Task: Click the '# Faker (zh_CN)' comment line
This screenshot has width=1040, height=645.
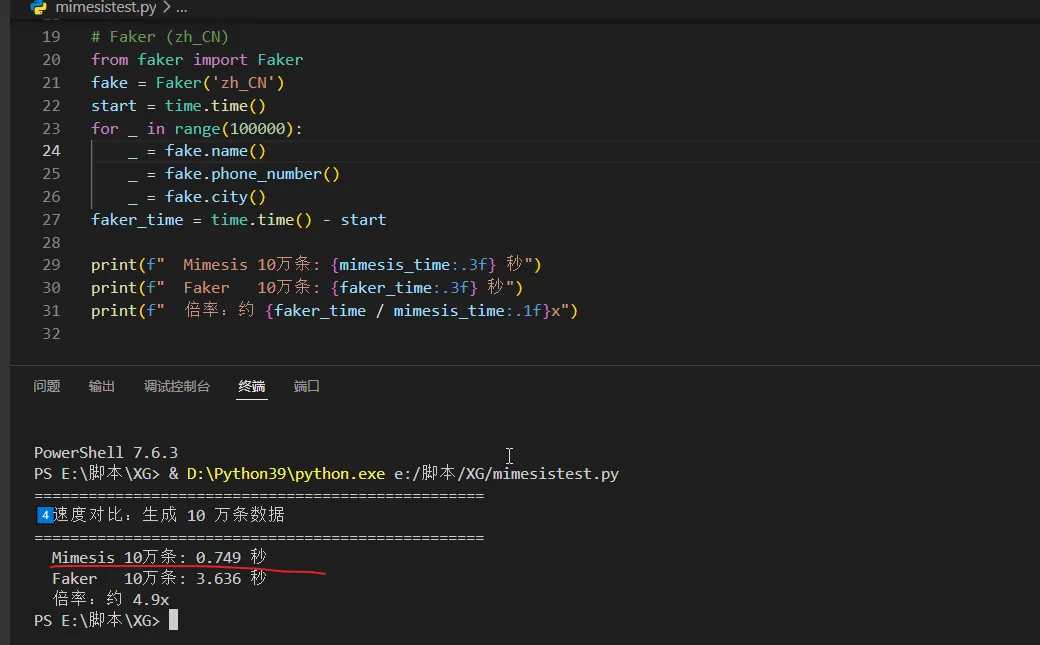Action: pyautogui.click(x=160, y=36)
